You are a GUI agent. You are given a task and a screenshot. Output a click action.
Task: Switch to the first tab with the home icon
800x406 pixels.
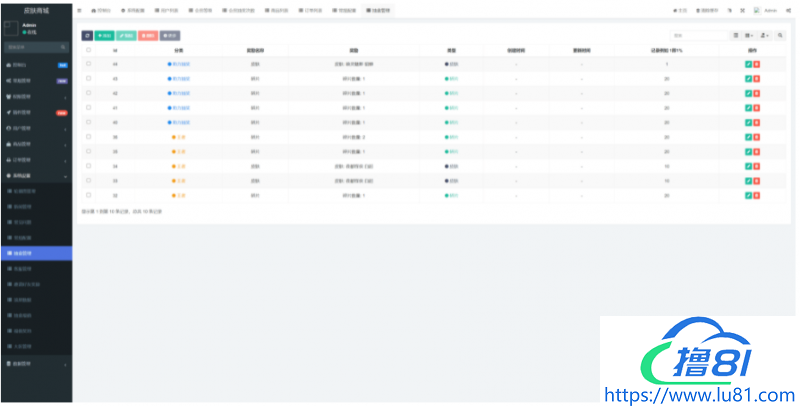point(100,10)
